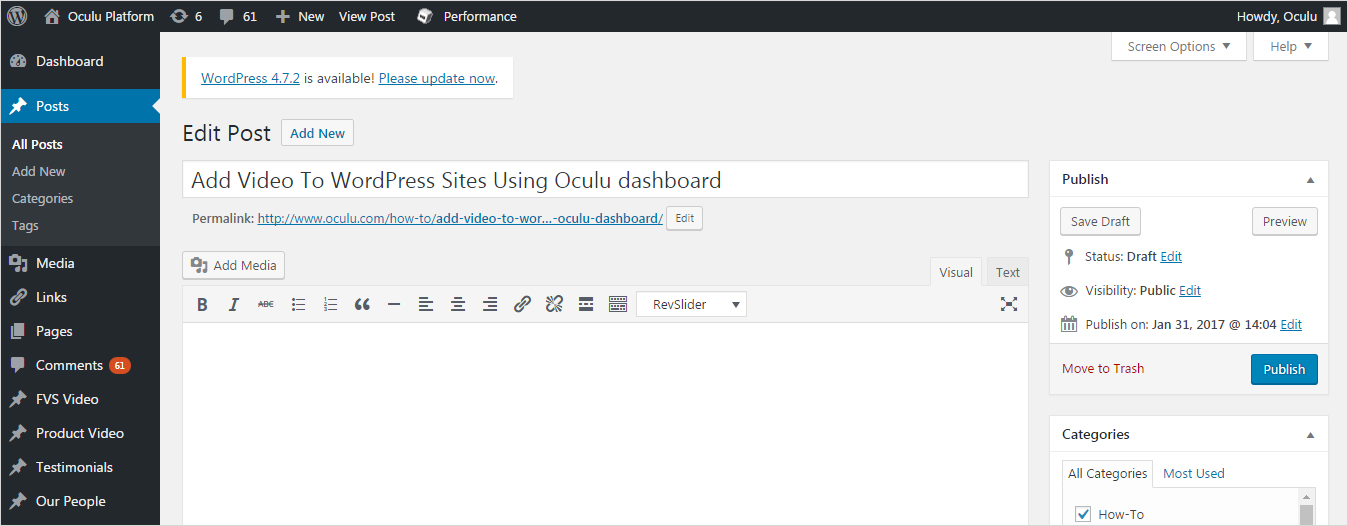Insert Read More tag
The width and height of the screenshot is (1348, 526).
[x=586, y=305]
